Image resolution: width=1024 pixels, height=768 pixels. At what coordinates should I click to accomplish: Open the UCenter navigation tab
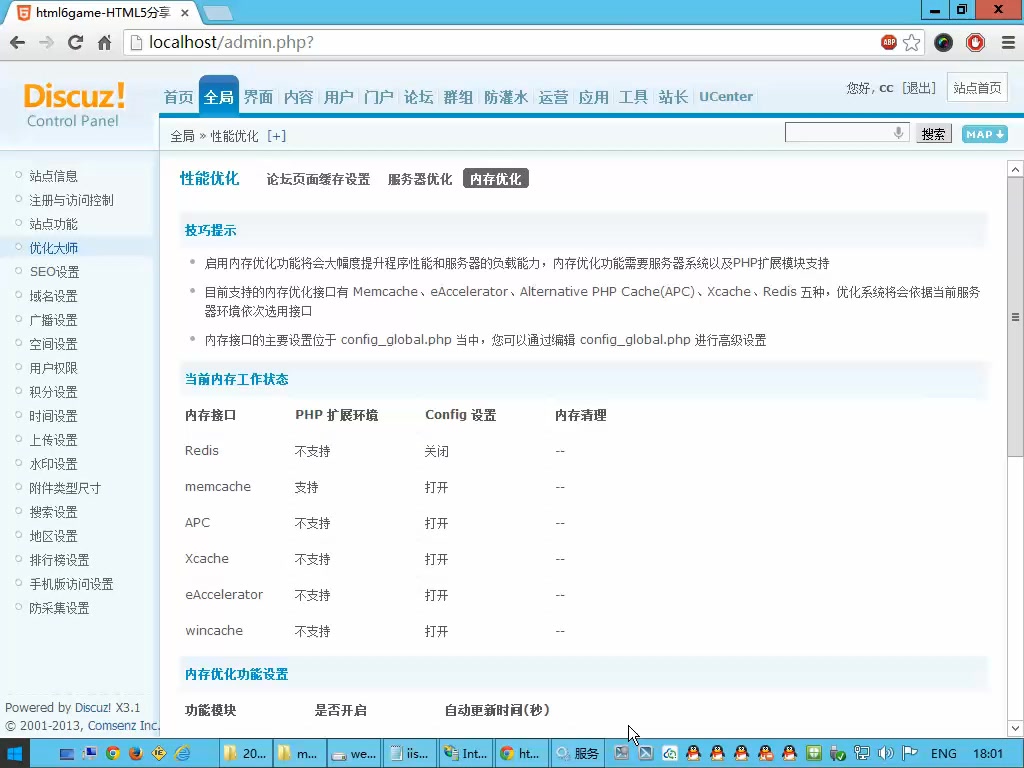pyautogui.click(x=726, y=97)
